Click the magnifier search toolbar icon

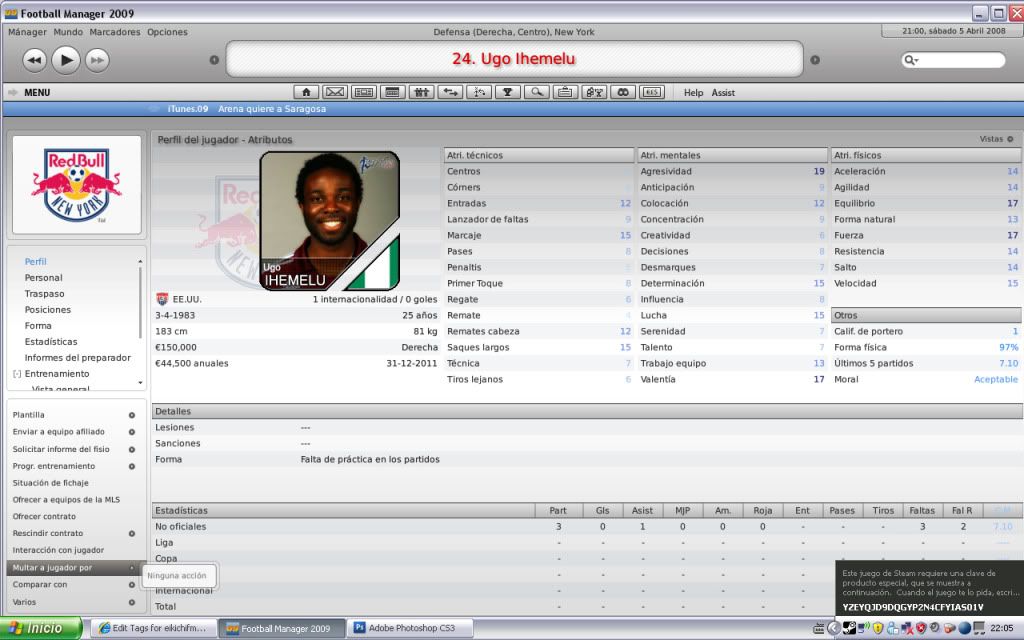(x=536, y=92)
